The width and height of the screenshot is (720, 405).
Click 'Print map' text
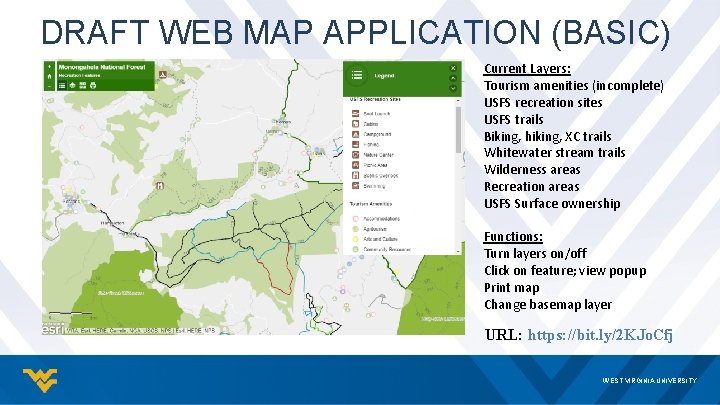(x=512, y=288)
